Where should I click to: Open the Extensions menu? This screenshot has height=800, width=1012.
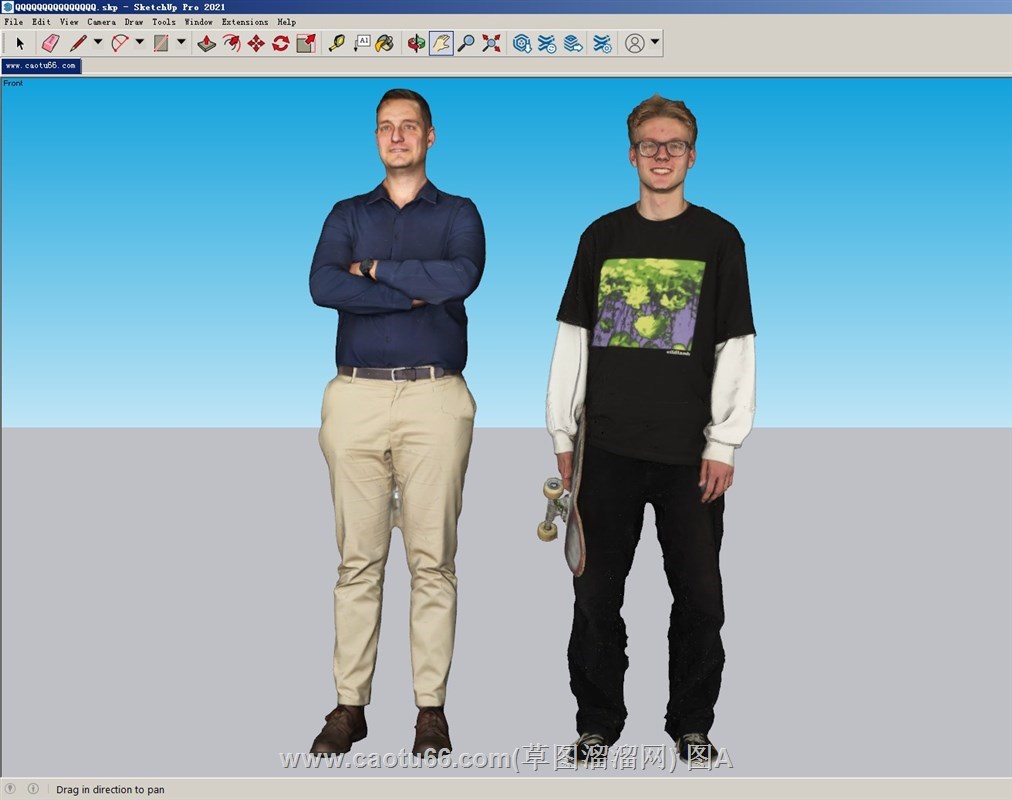[245, 22]
